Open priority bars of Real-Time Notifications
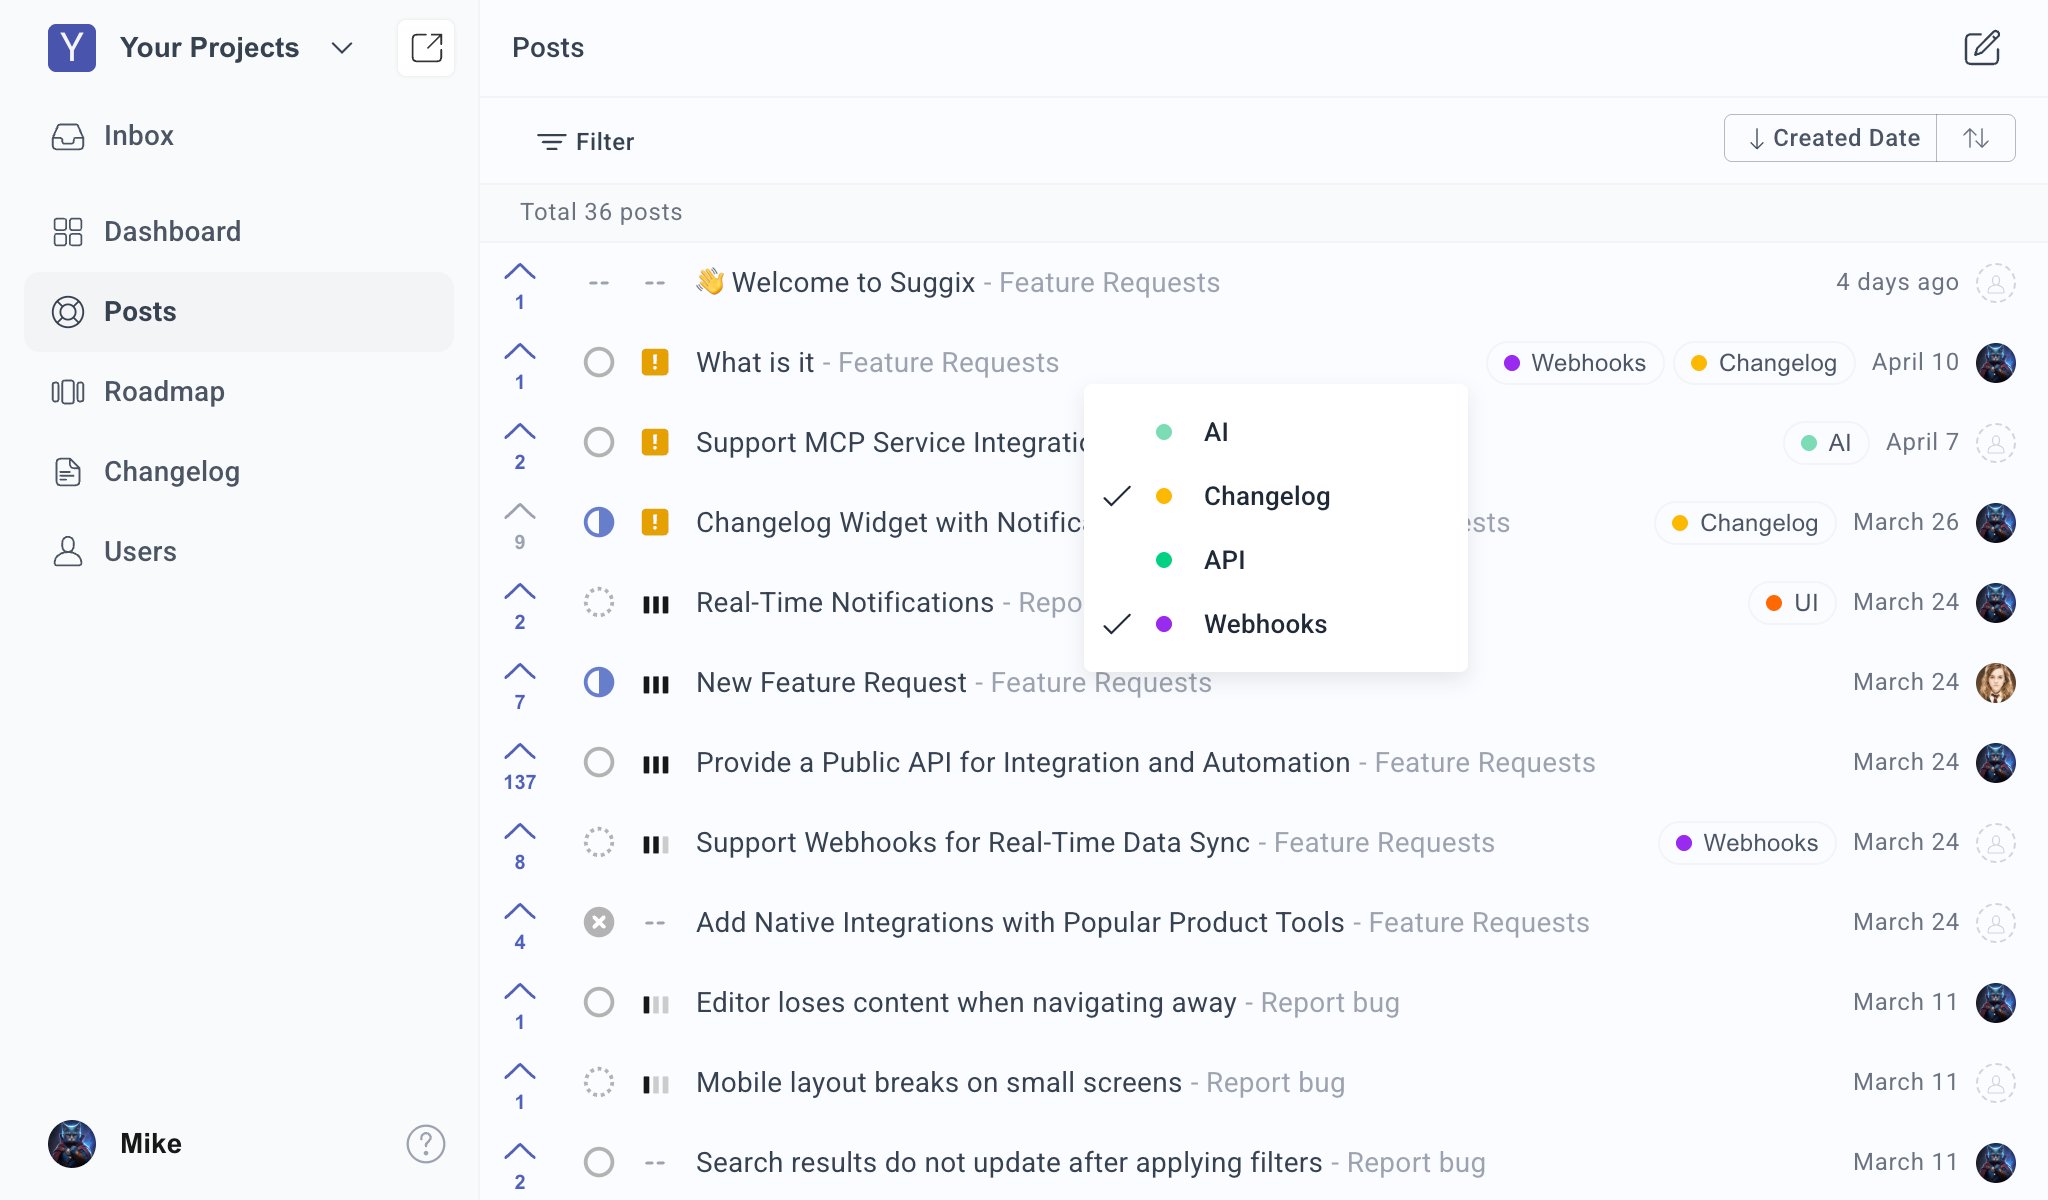This screenshot has height=1200, width=2048. [x=655, y=604]
